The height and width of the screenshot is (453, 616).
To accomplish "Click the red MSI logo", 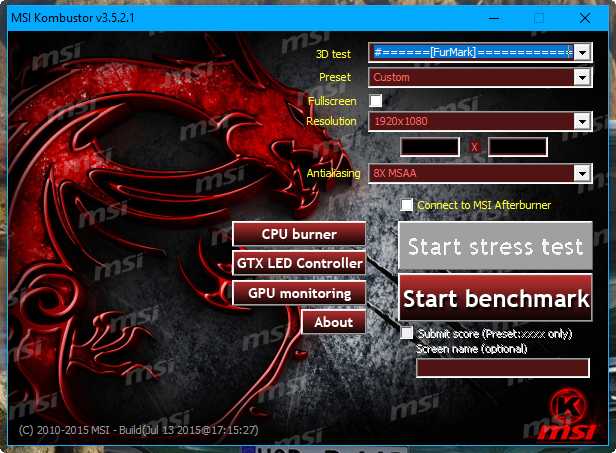I will (567, 432).
